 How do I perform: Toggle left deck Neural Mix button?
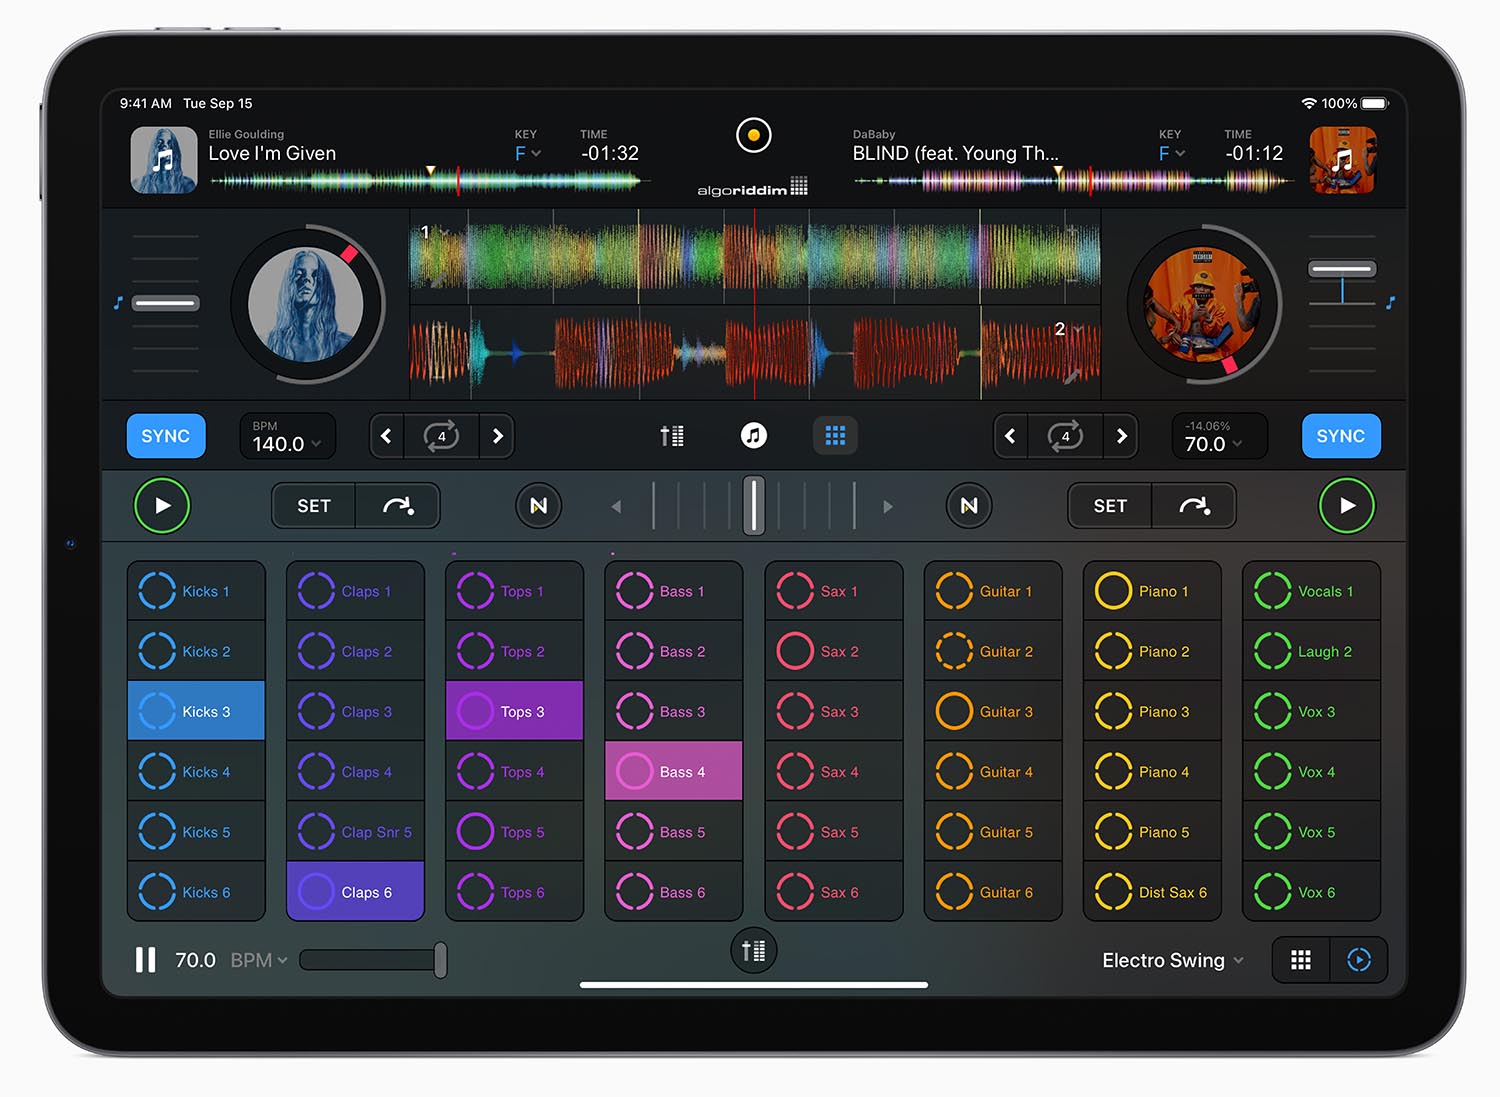(x=539, y=506)
